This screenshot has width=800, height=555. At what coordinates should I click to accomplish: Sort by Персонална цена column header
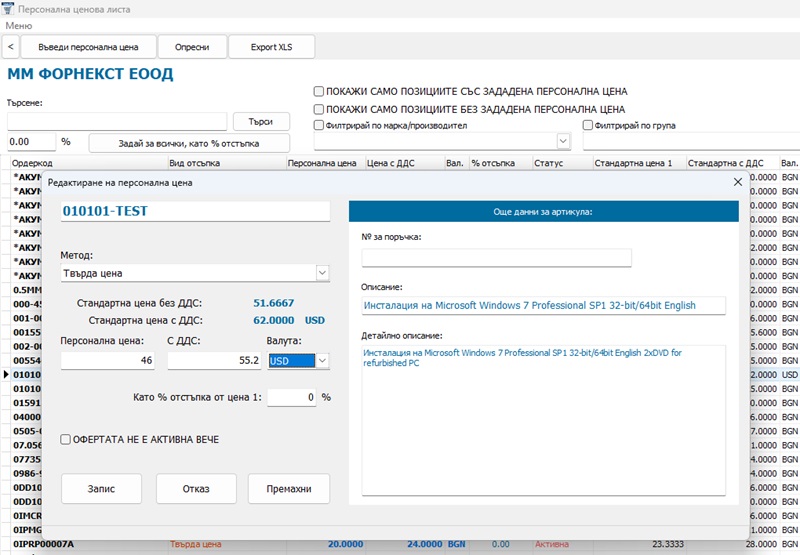coord(325,163)
